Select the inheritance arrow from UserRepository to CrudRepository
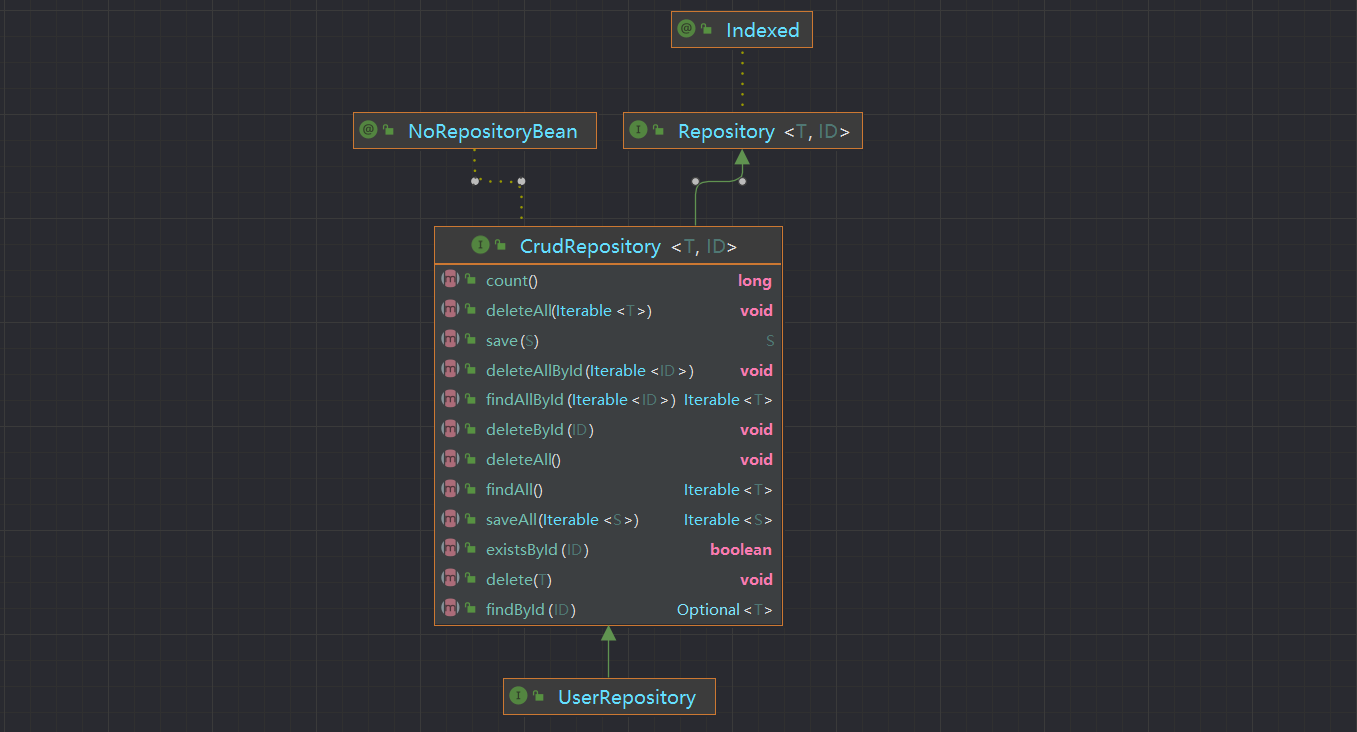The height and width of the screenshot is (732, 1357). (x=608, y=652)
